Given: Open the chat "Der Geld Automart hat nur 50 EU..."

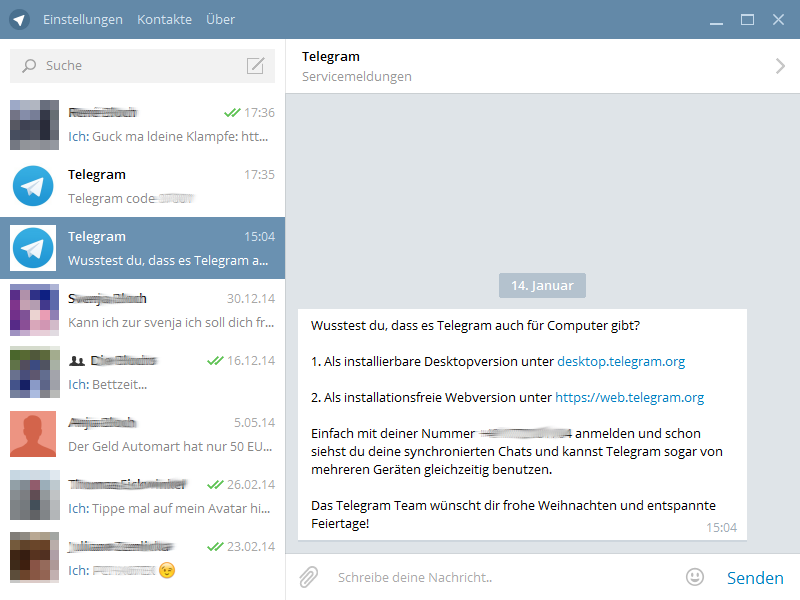Looking at the screenshot, I should (x=170, y=446).
